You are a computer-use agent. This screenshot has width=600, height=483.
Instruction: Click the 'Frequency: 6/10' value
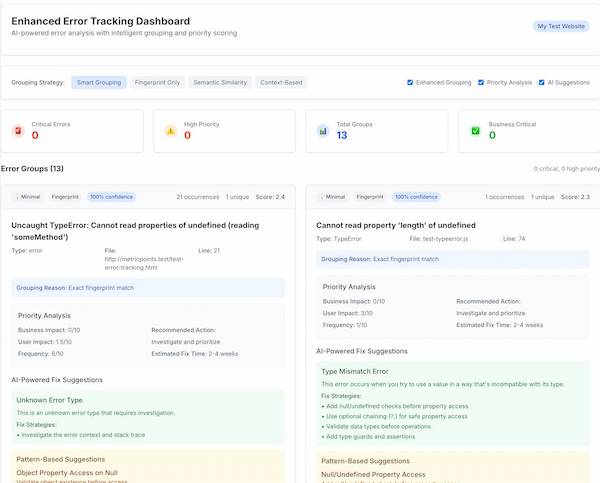coord(41,354)
